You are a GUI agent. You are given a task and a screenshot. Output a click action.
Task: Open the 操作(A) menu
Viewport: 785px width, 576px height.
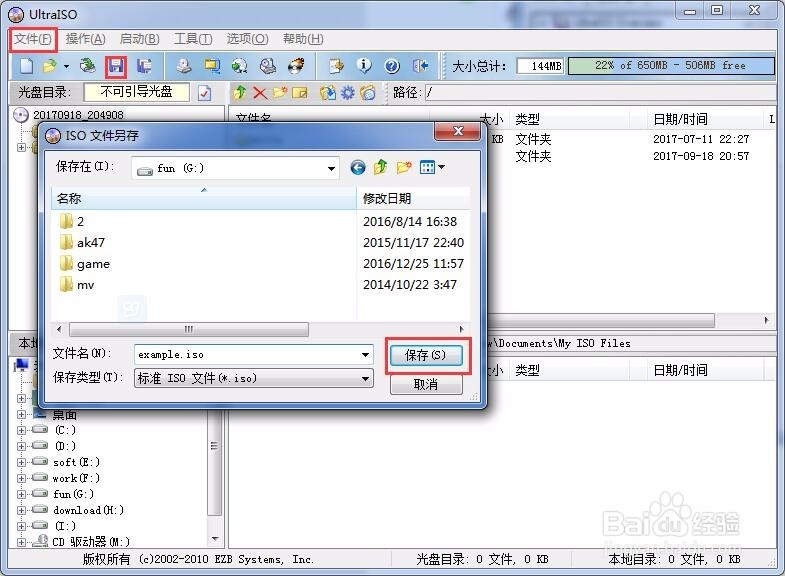coord(86,39)
